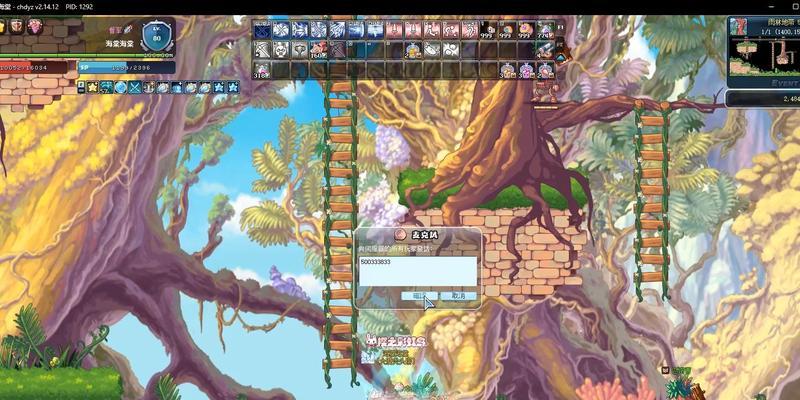
Task: Click the confirm button in the dialog
Action: [419, 296]
